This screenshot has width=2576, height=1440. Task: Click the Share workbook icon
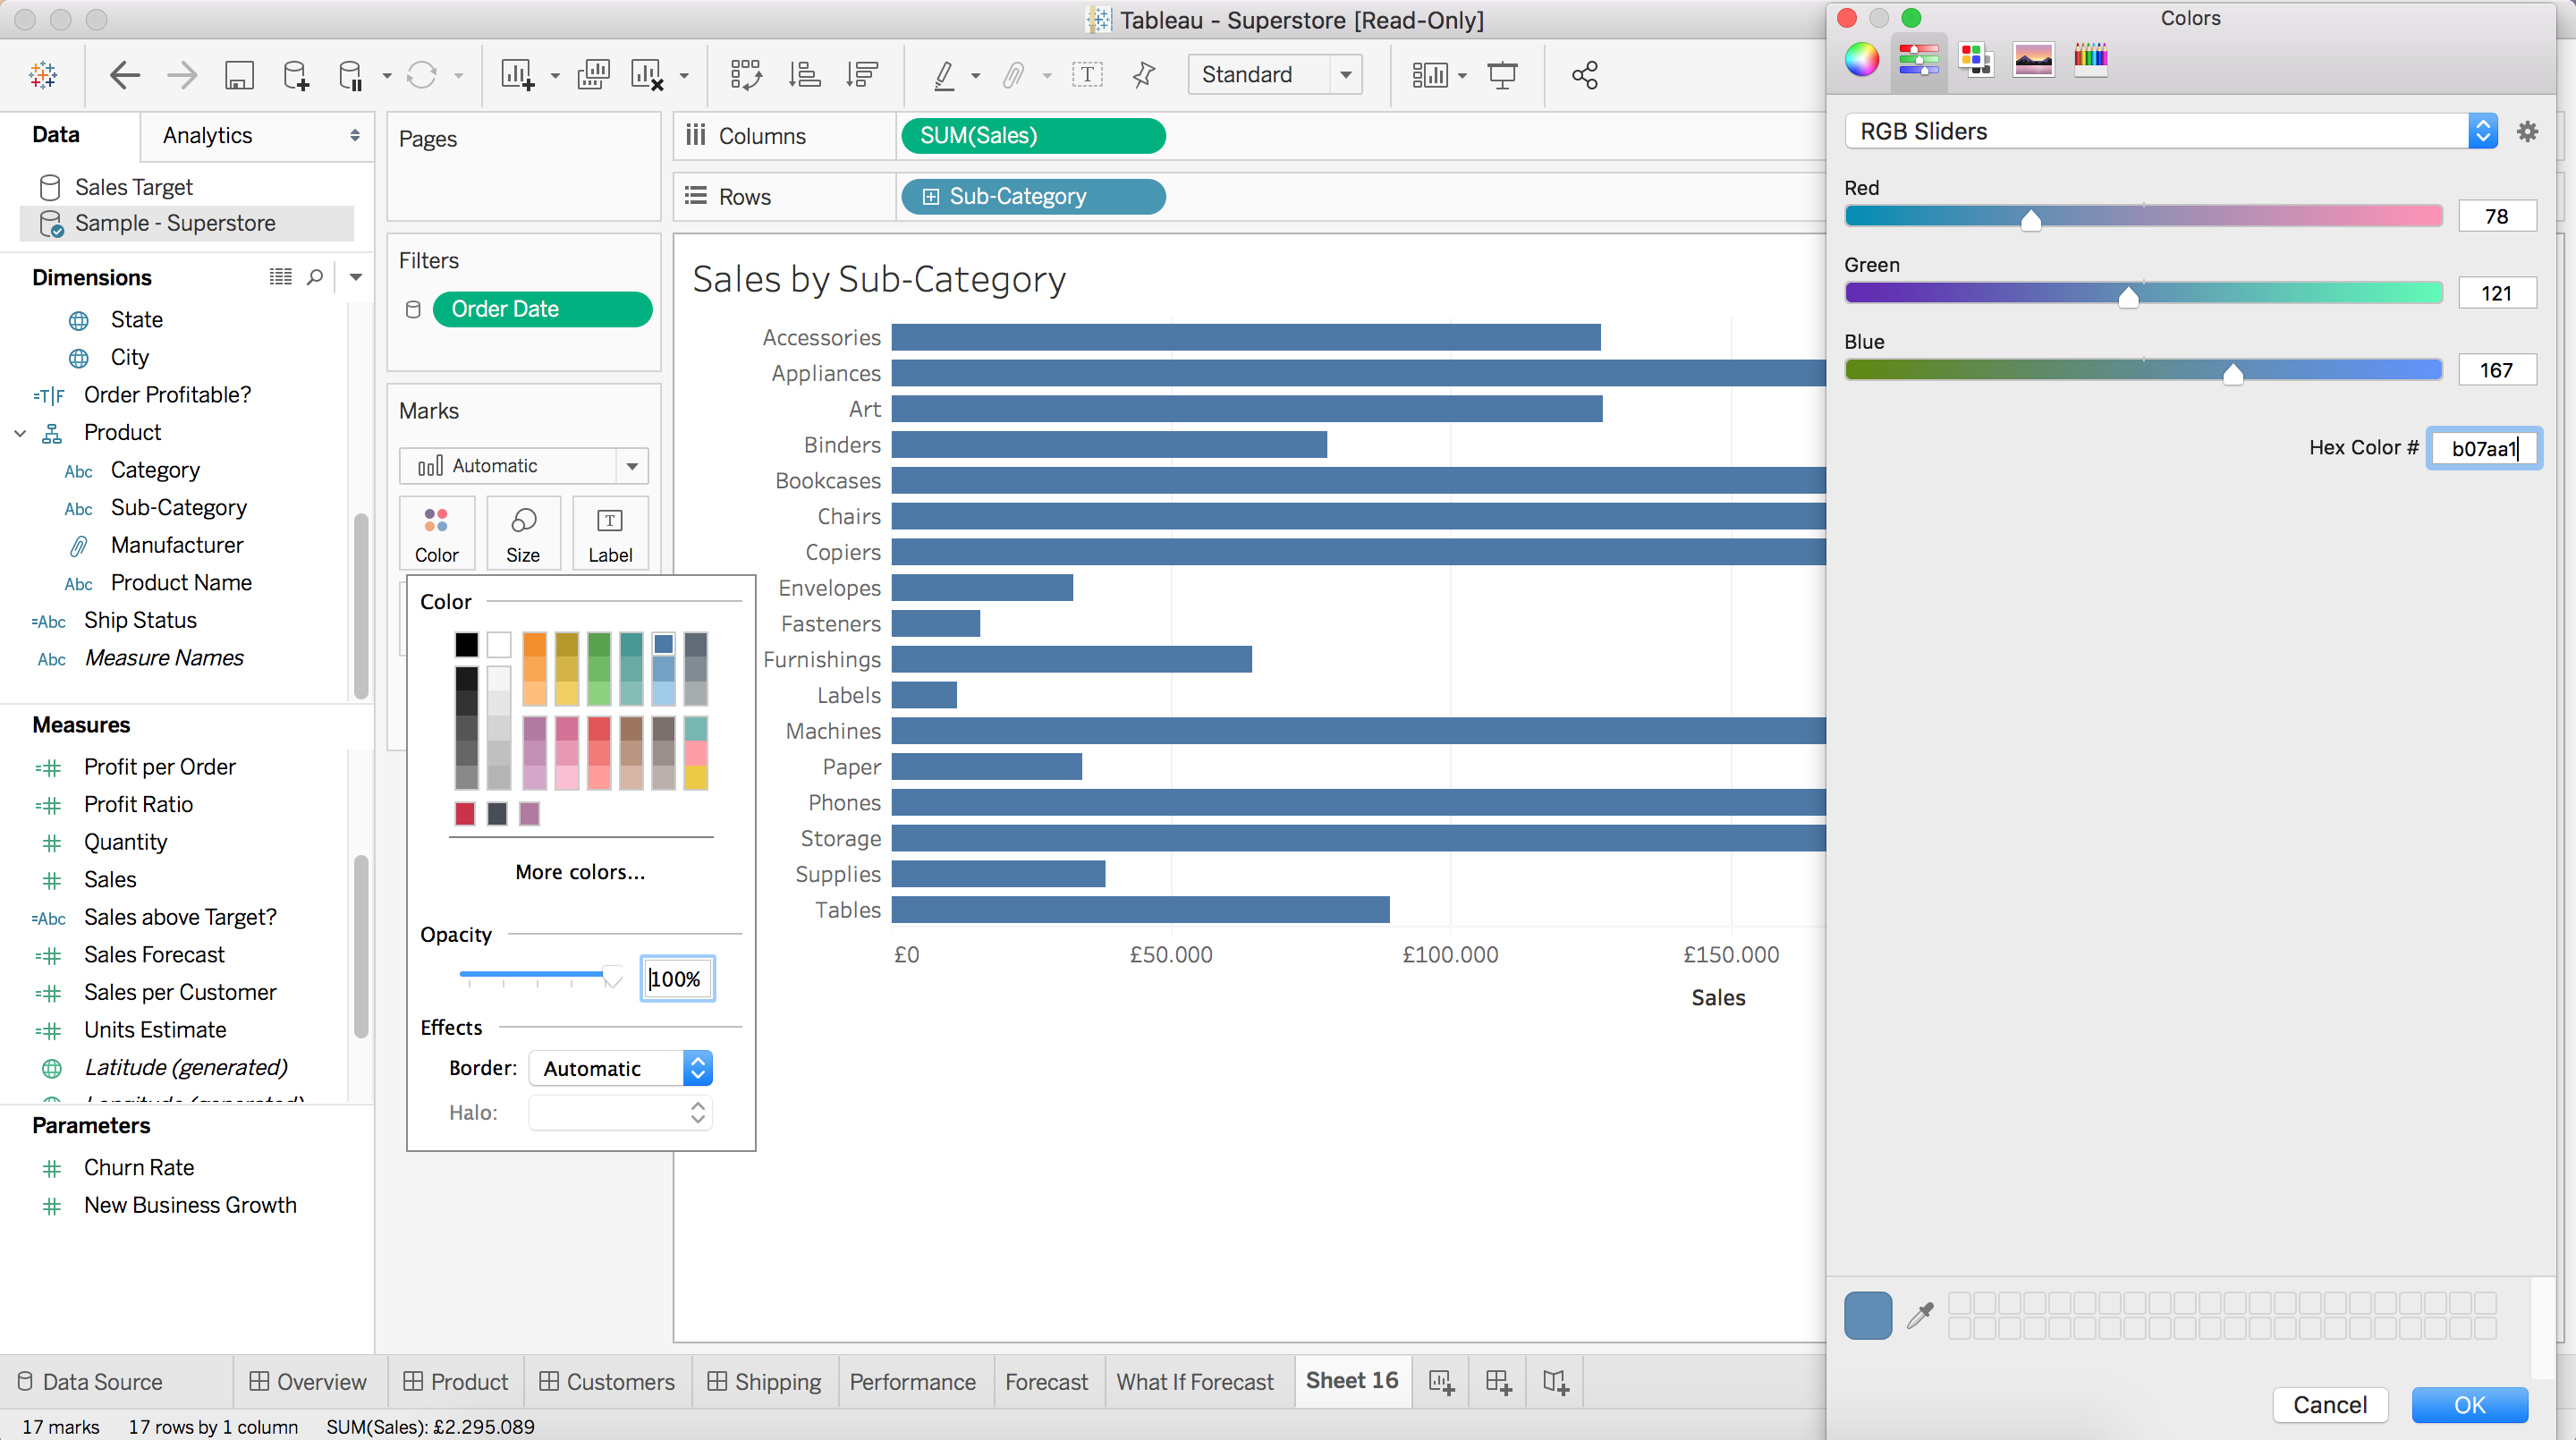click(1585, 75)
